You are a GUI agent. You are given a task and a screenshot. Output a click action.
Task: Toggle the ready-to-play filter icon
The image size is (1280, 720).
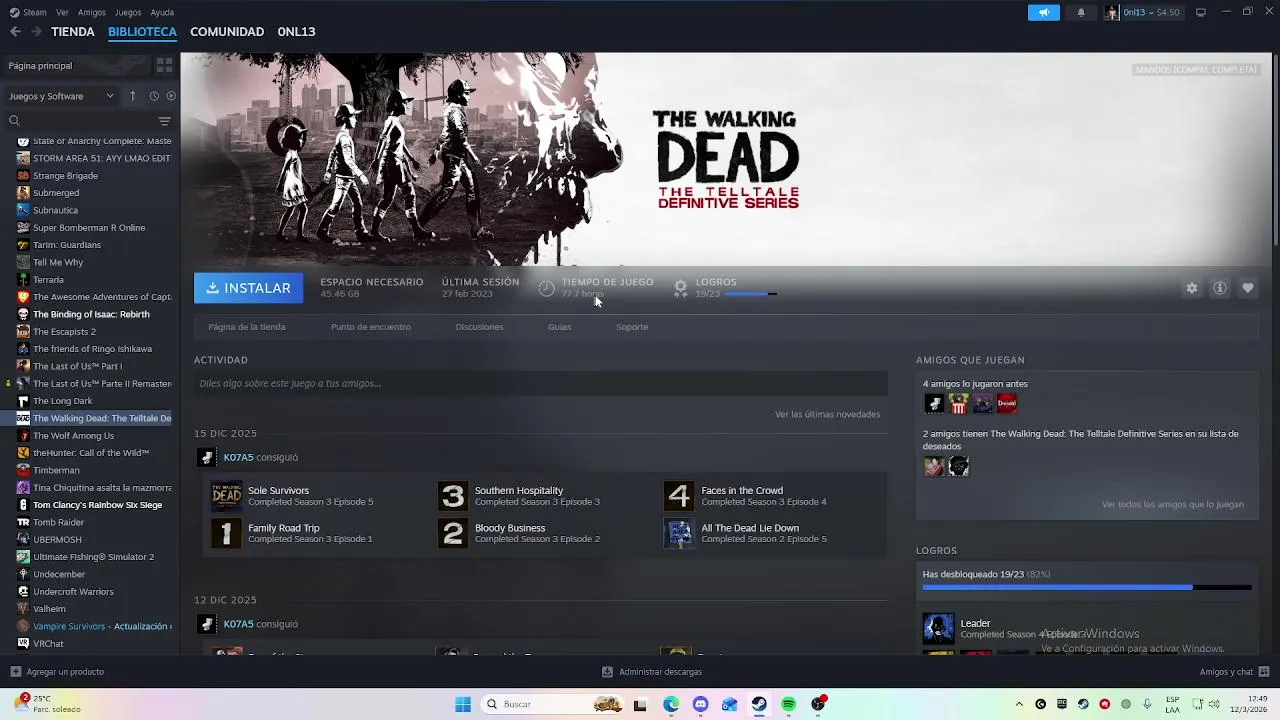(x=171, y=96)
